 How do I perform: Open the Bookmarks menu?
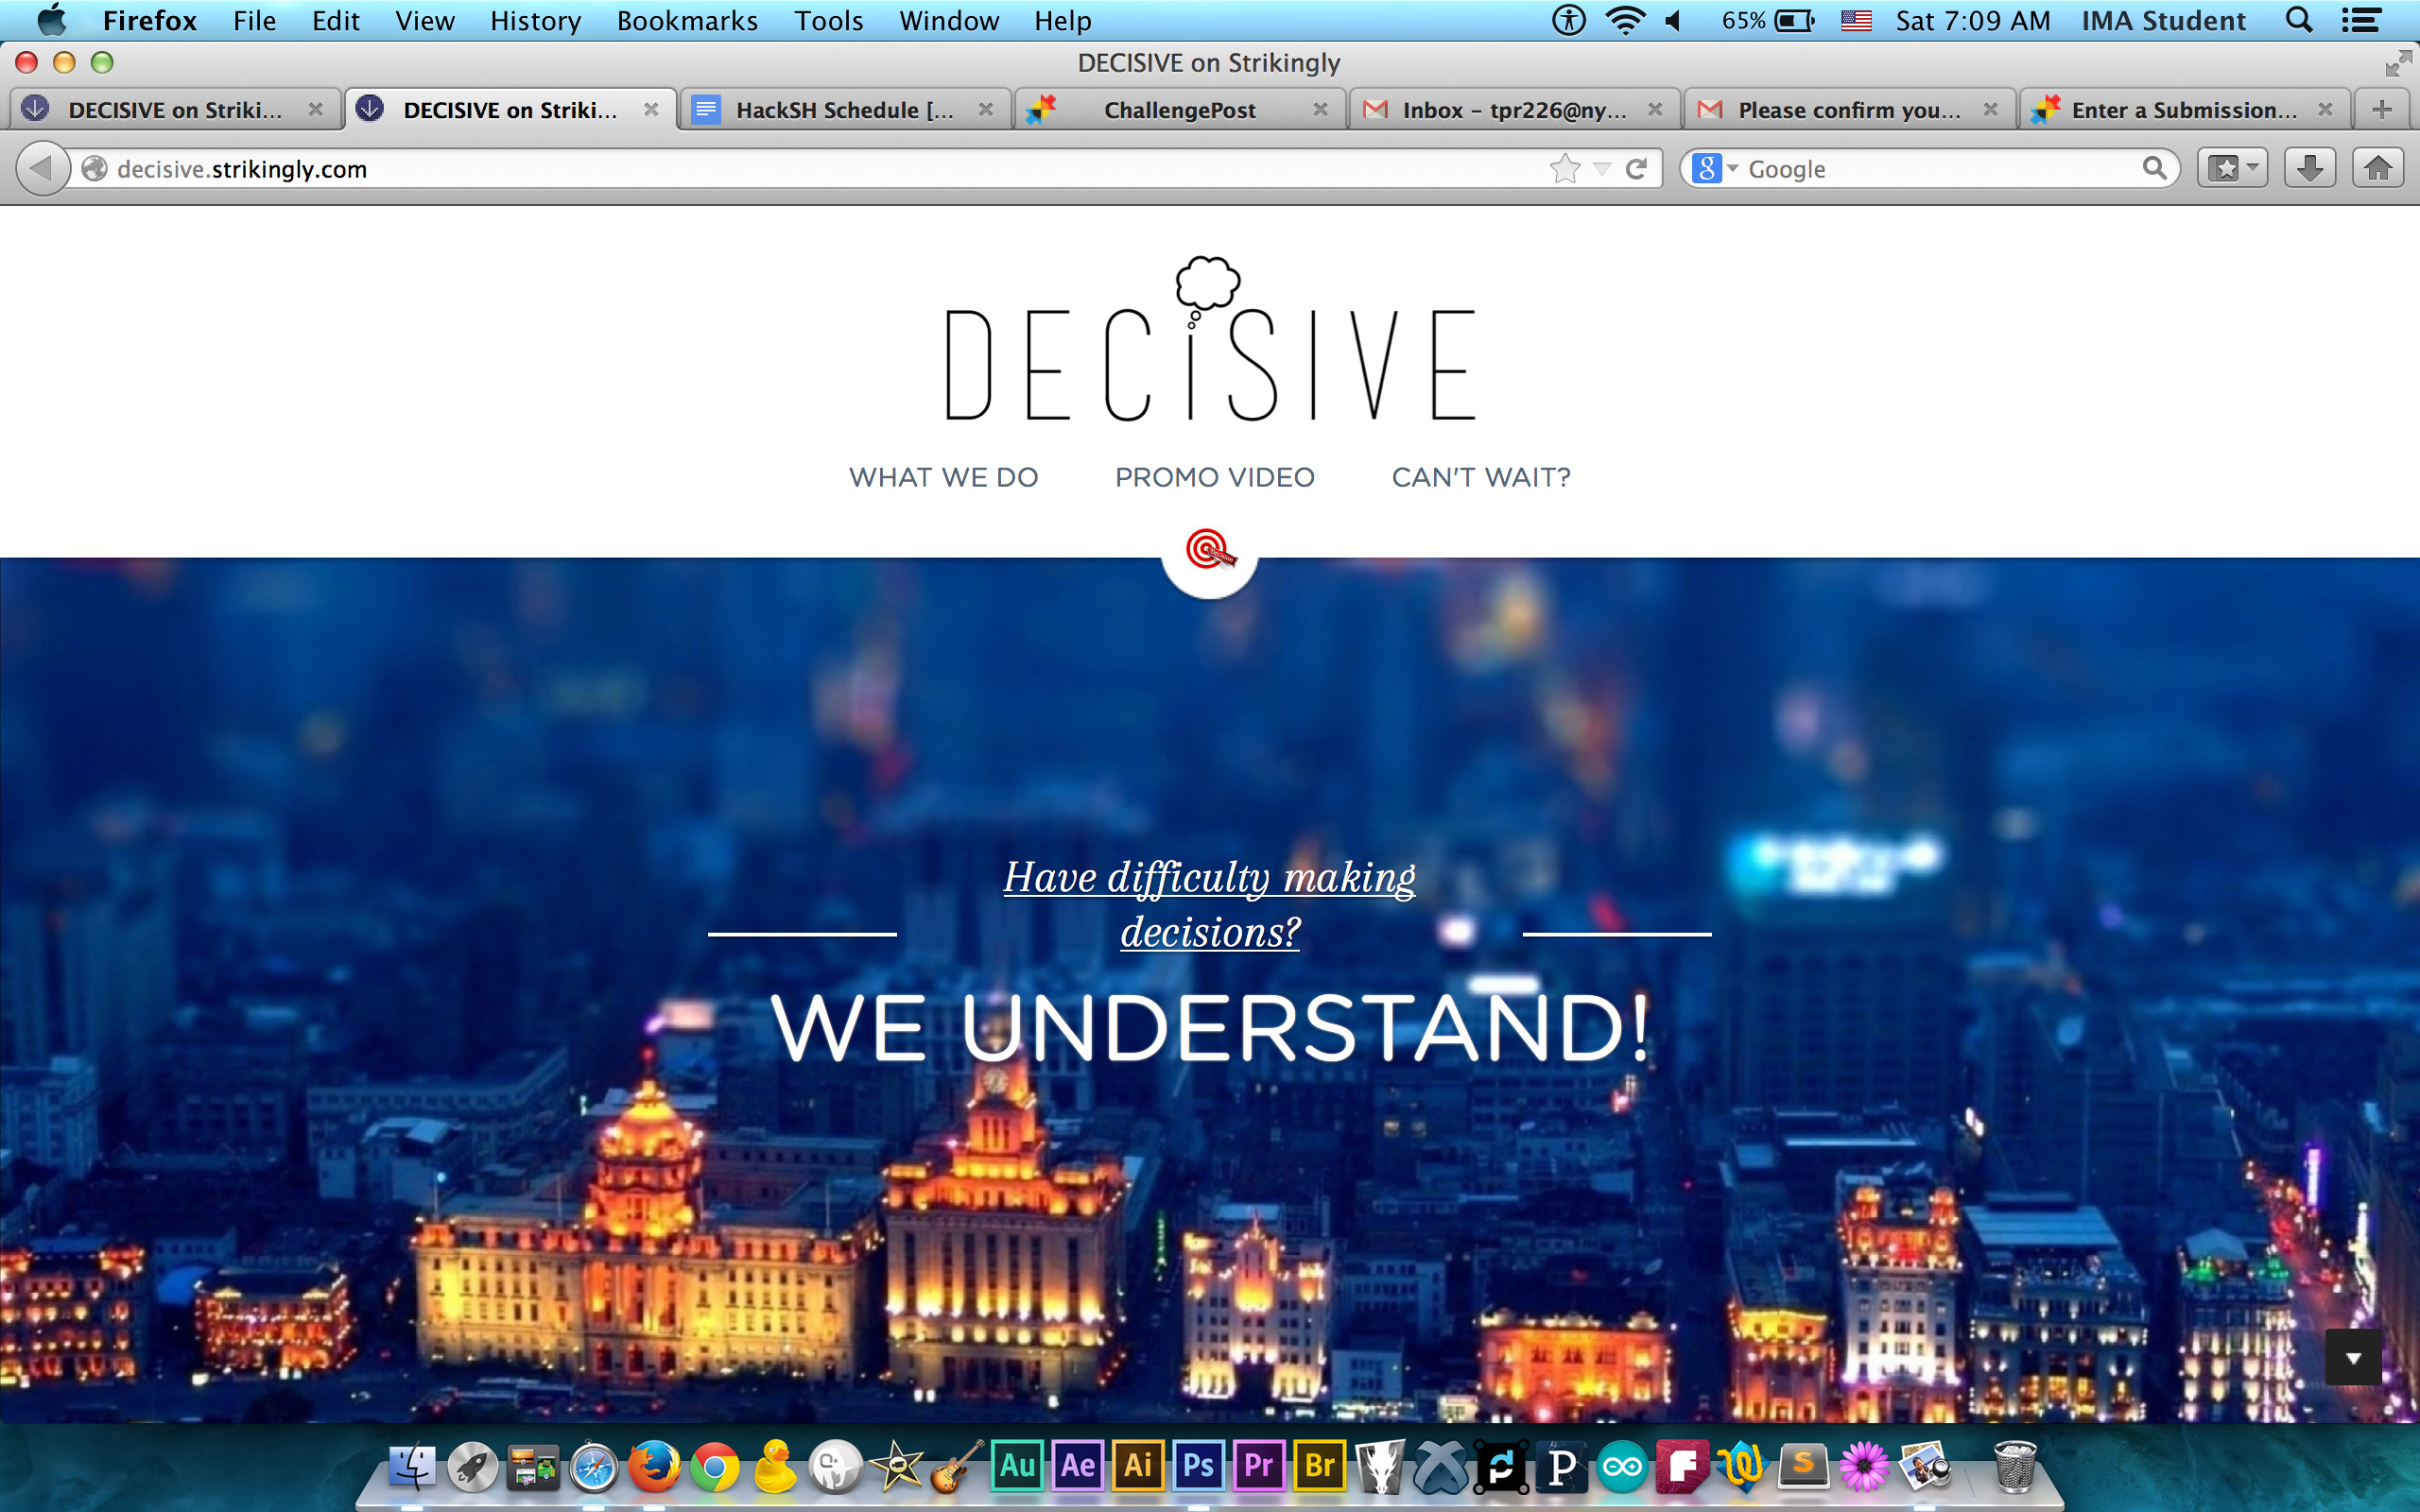687,21
